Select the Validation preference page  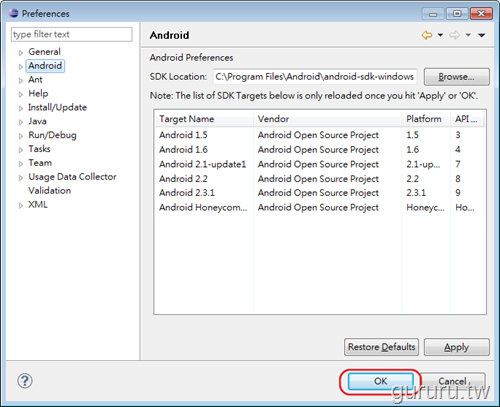coord(50,190)
